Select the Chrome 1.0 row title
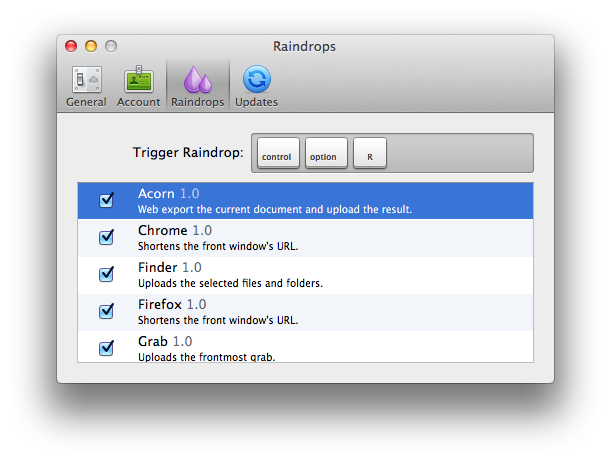 point(175,230)
